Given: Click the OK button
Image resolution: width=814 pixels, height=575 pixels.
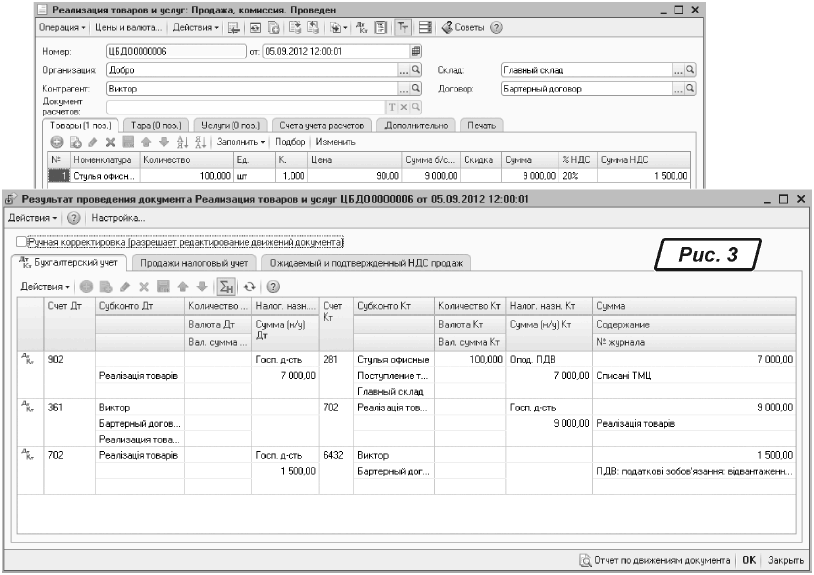Looking at the screenshot, I should pos(749,561).
